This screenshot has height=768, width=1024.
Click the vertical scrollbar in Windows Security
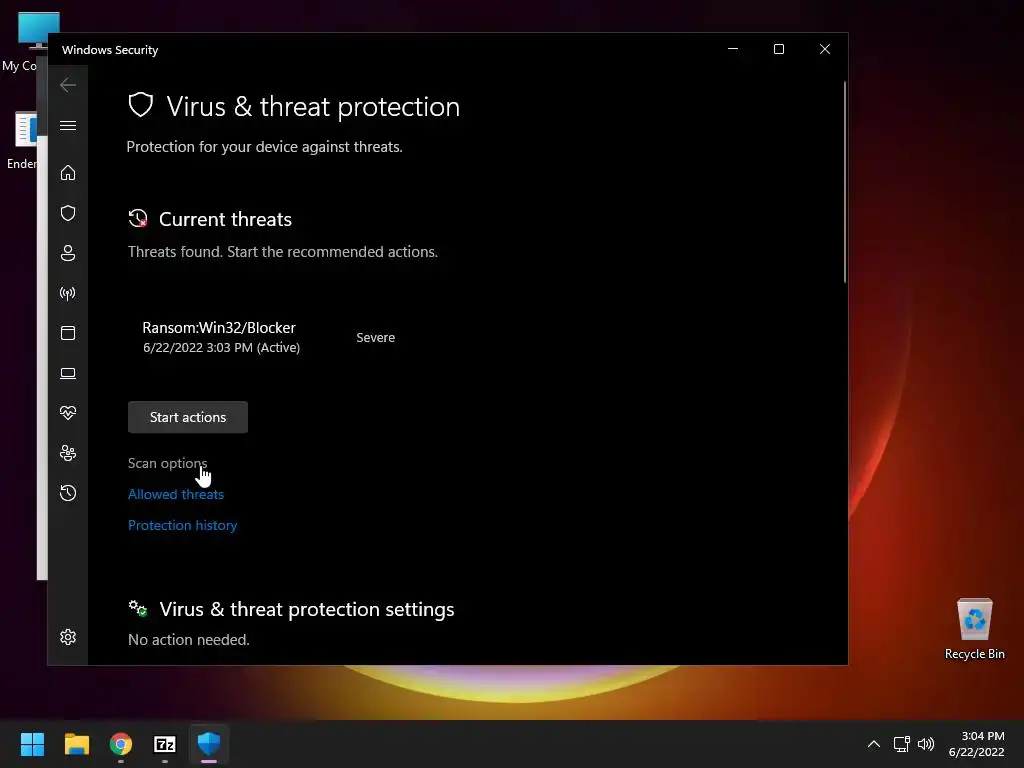click(x=844, y=182)
